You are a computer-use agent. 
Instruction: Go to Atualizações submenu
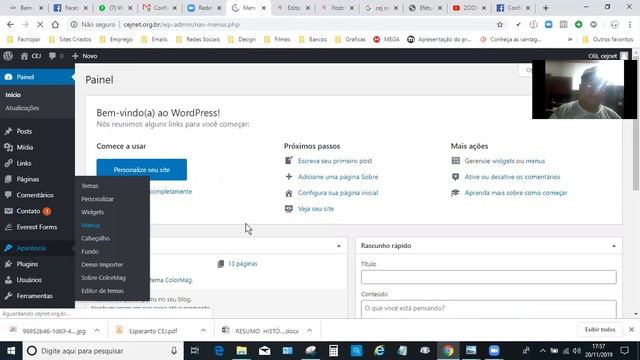click(x=22, y=108)
